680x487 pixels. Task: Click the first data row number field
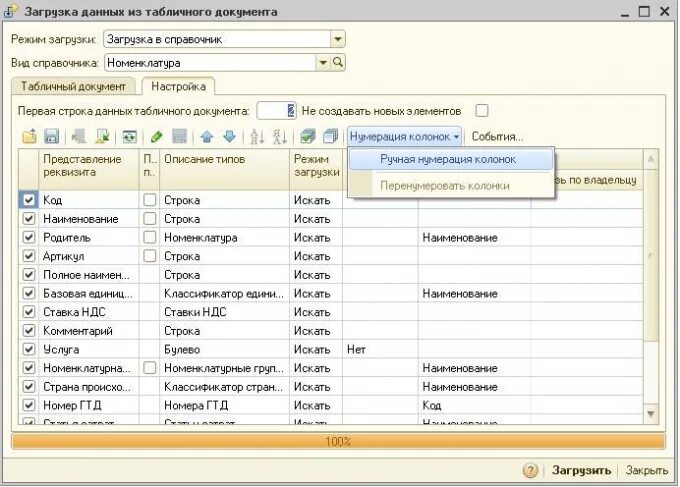276,111
